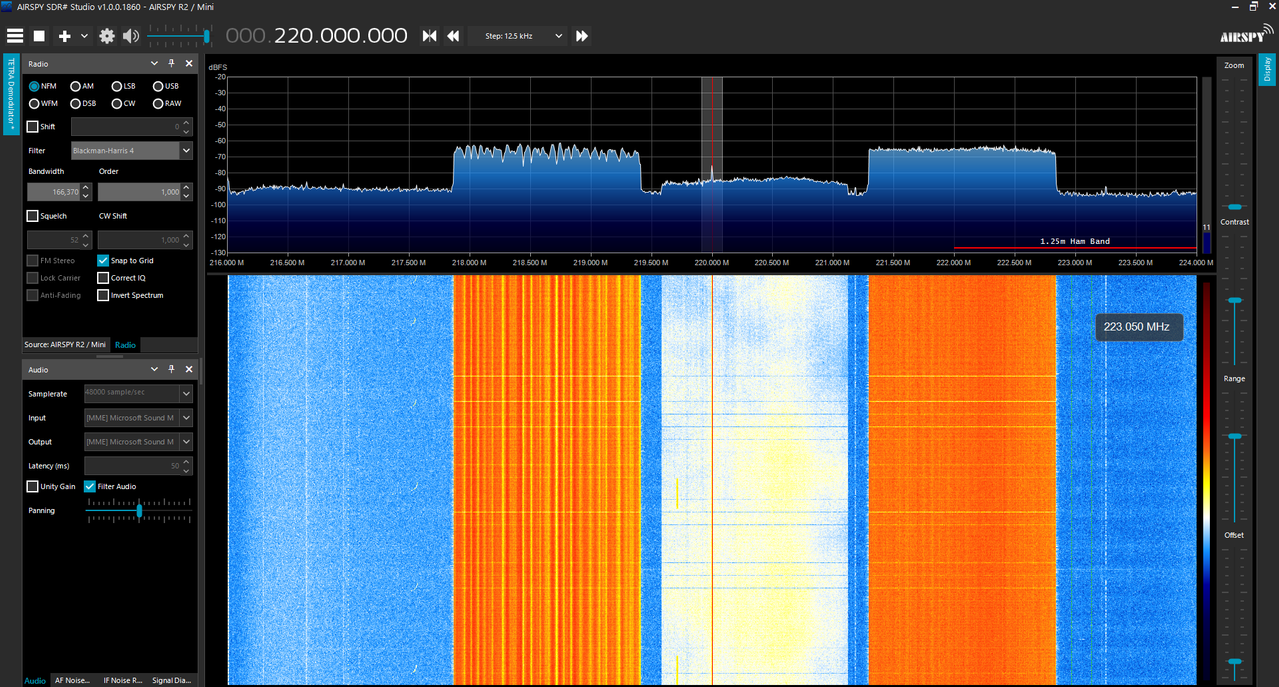Open the hamburger main menu

[x=15, y=36]
